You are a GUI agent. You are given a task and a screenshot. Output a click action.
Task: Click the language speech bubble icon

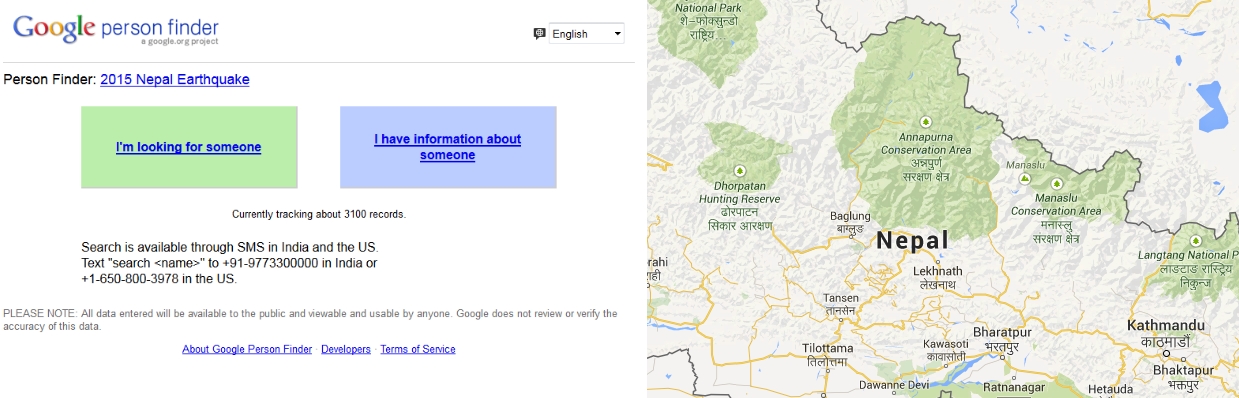point(539,34)
